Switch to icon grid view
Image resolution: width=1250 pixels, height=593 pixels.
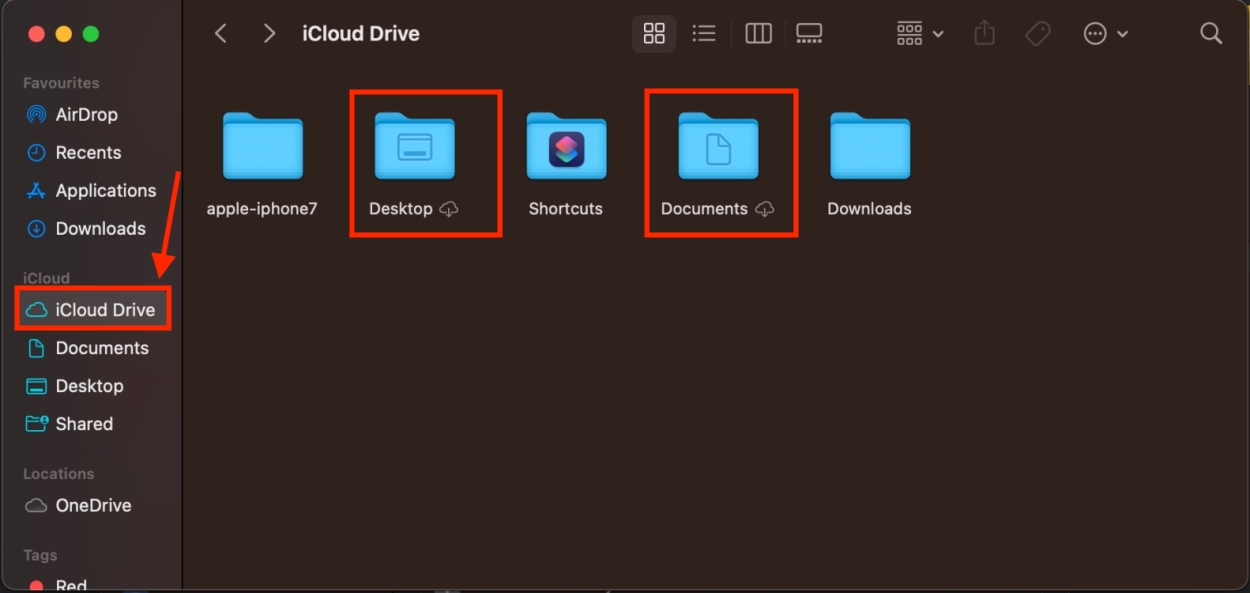(654, 34)
